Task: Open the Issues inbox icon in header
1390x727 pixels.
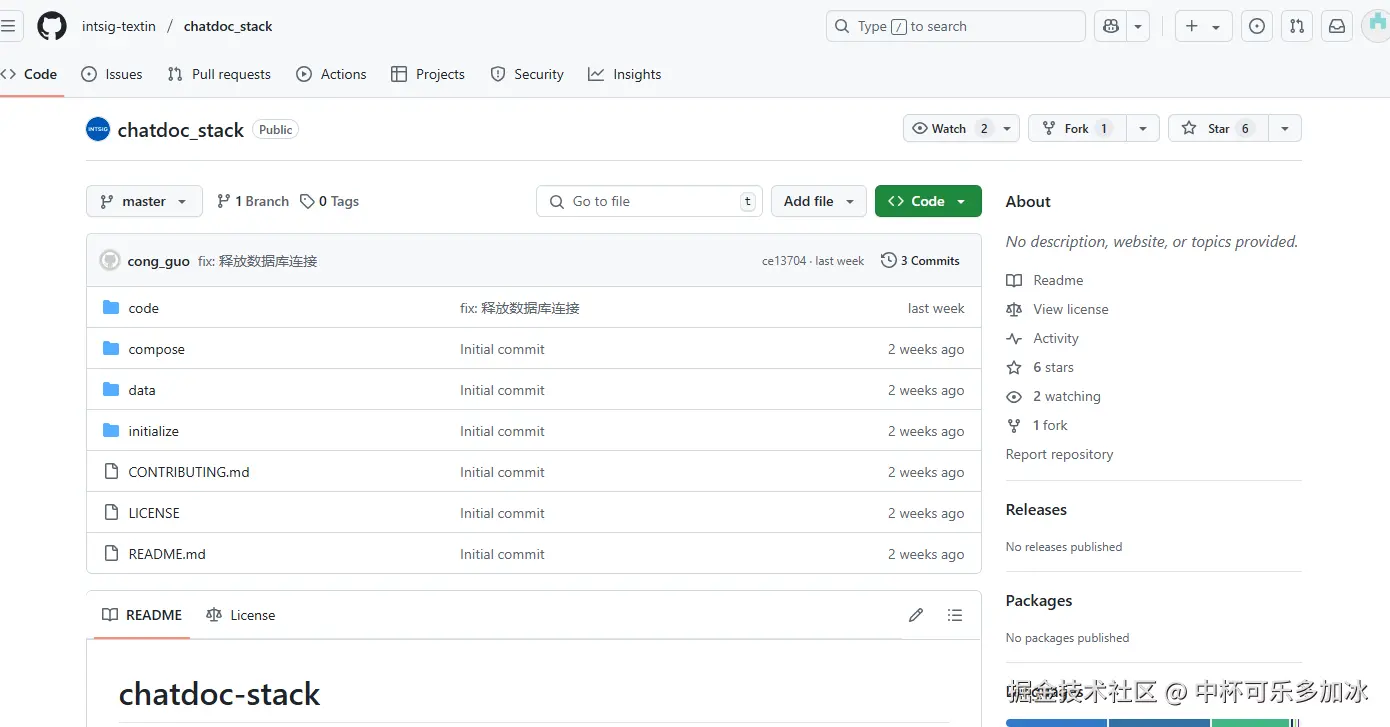Action: (1257, 27)
